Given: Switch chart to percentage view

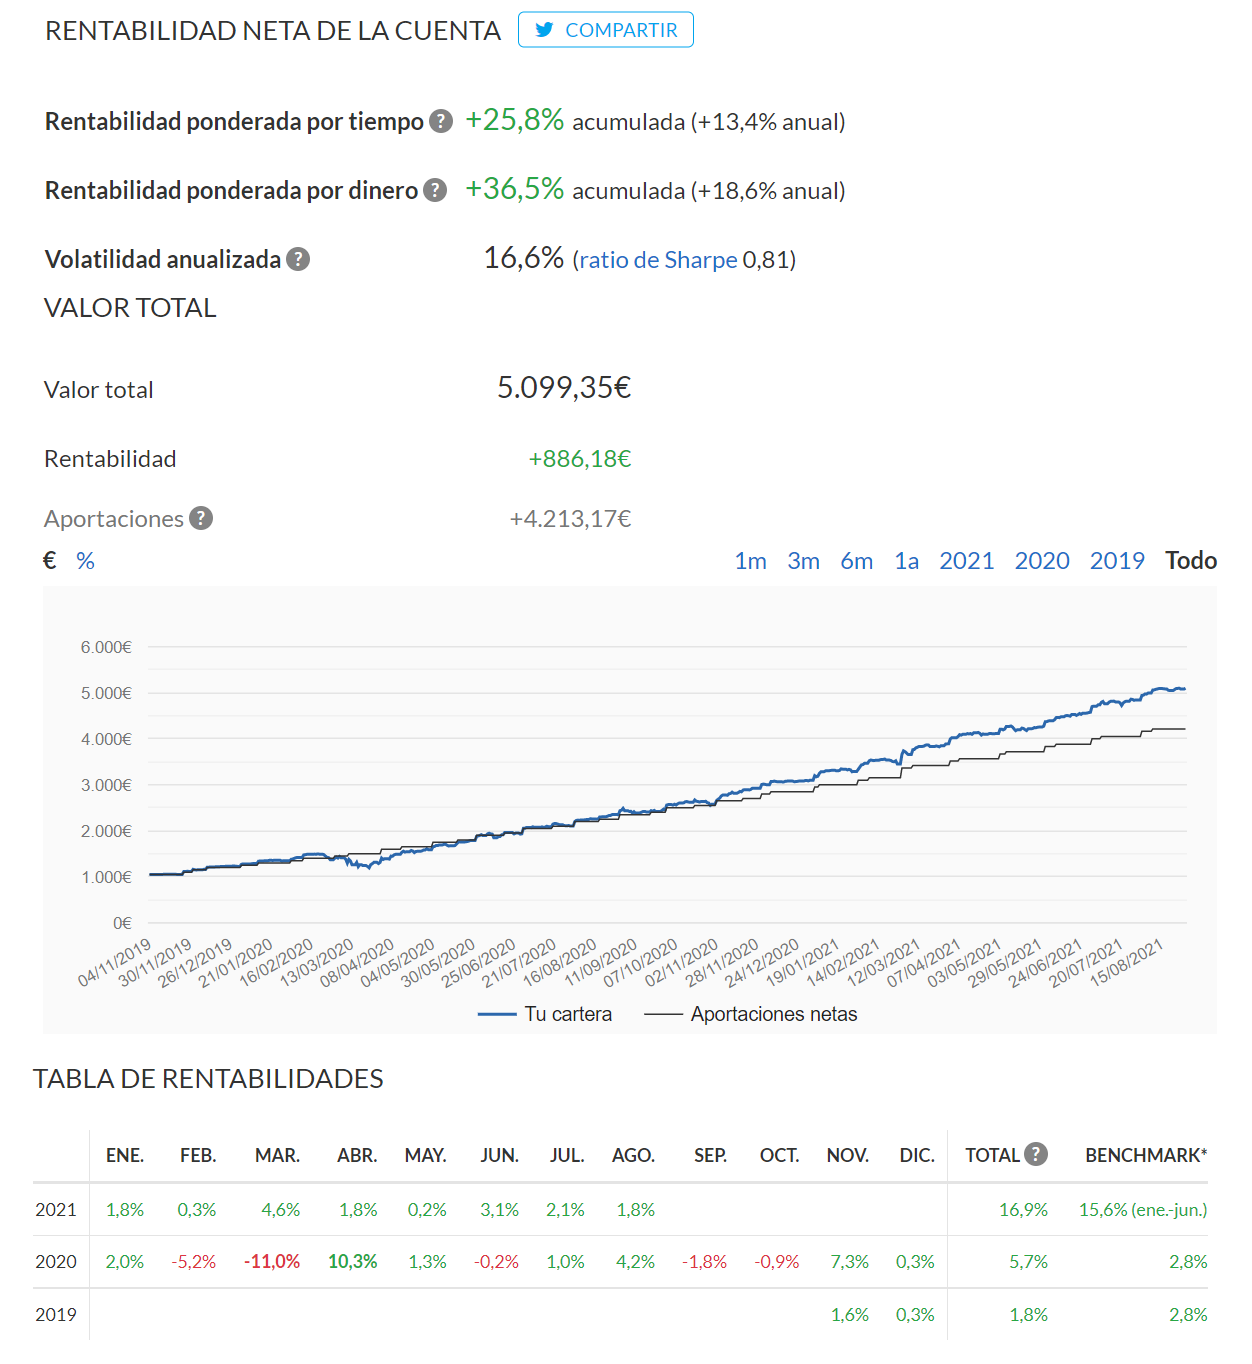Looking at the screenshot, I should click(86, 560).
